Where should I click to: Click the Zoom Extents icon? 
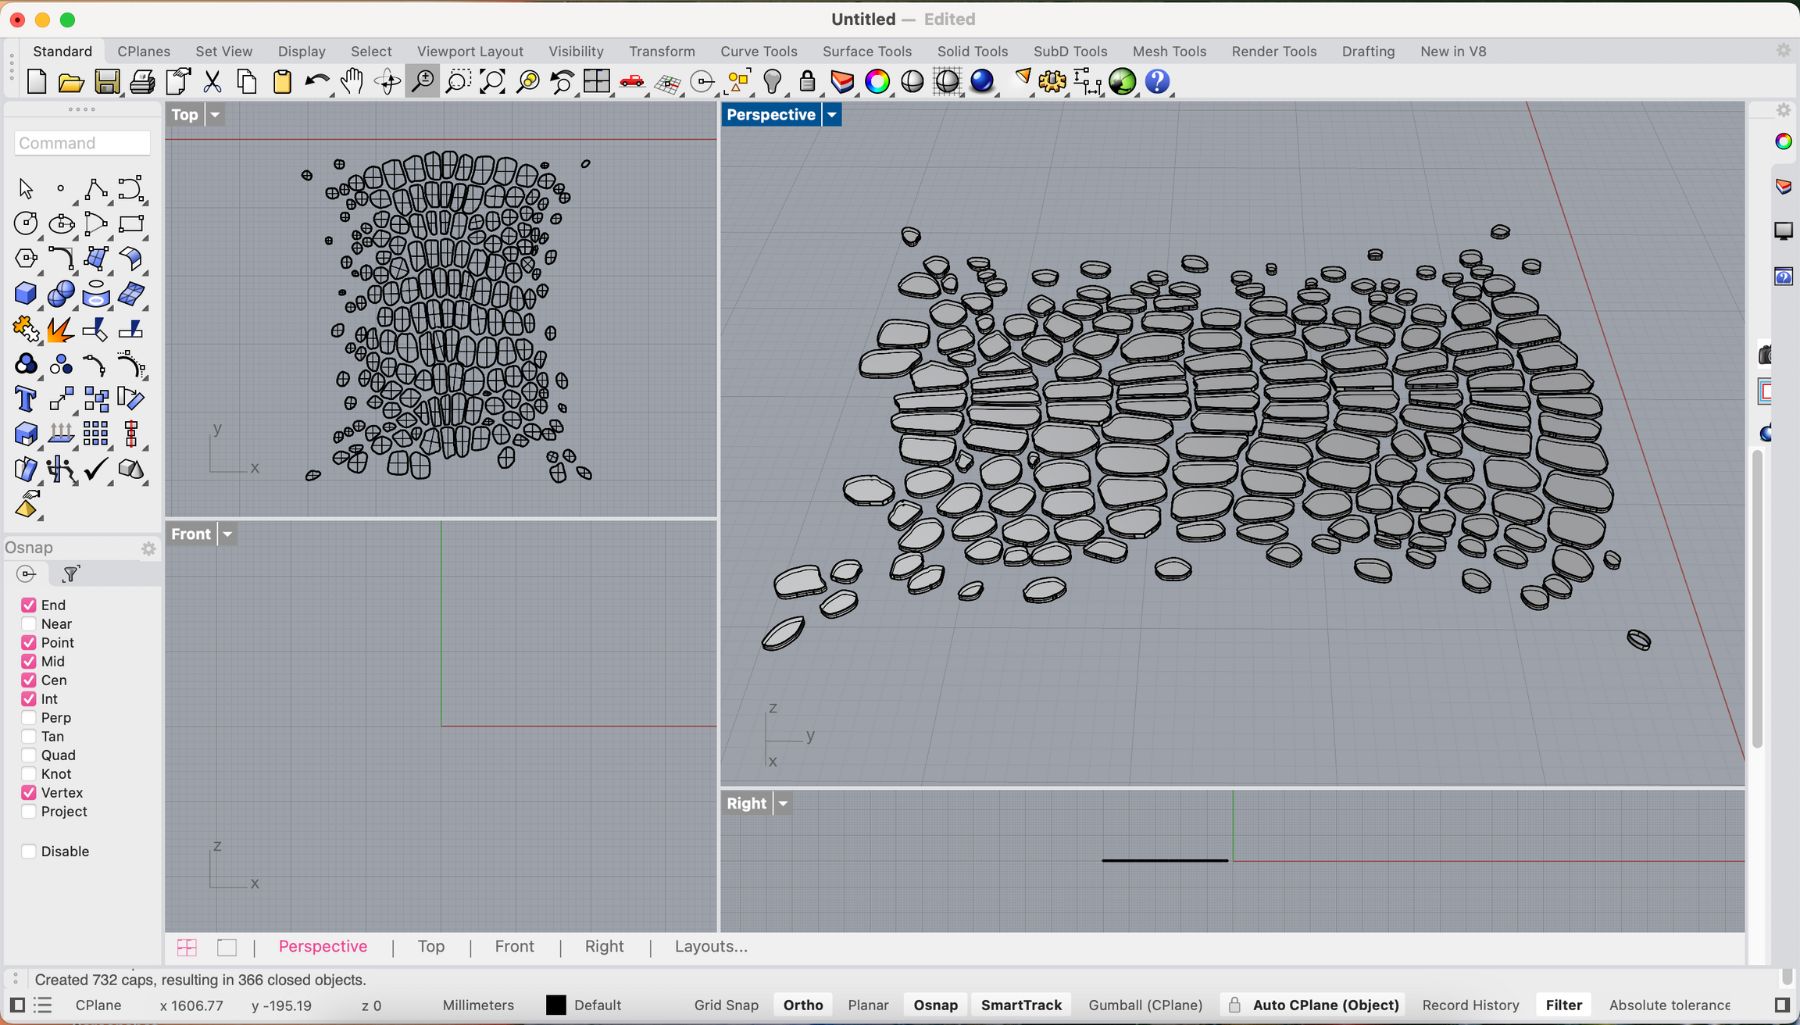coord(493,82)
